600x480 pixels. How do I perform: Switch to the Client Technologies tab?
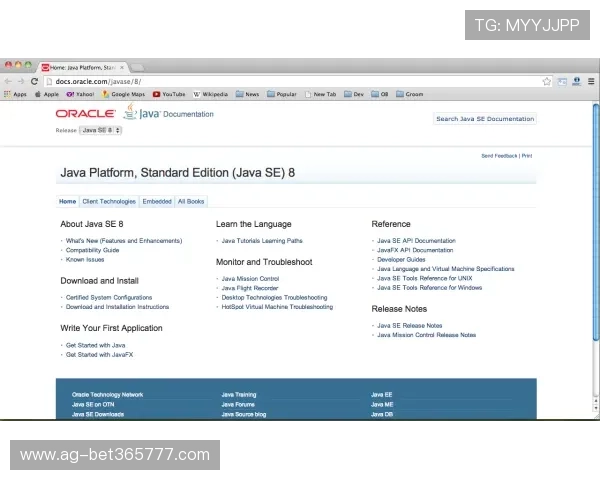coord(109,201)
